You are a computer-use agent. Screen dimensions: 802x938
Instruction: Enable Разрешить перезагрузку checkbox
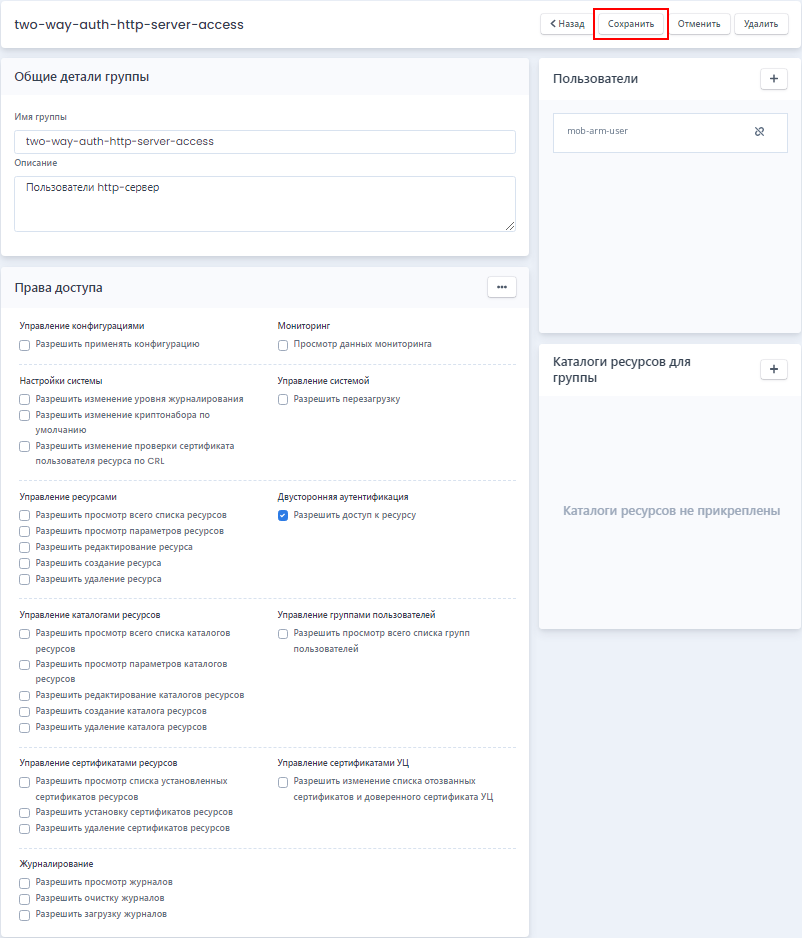tap(283, 400)
